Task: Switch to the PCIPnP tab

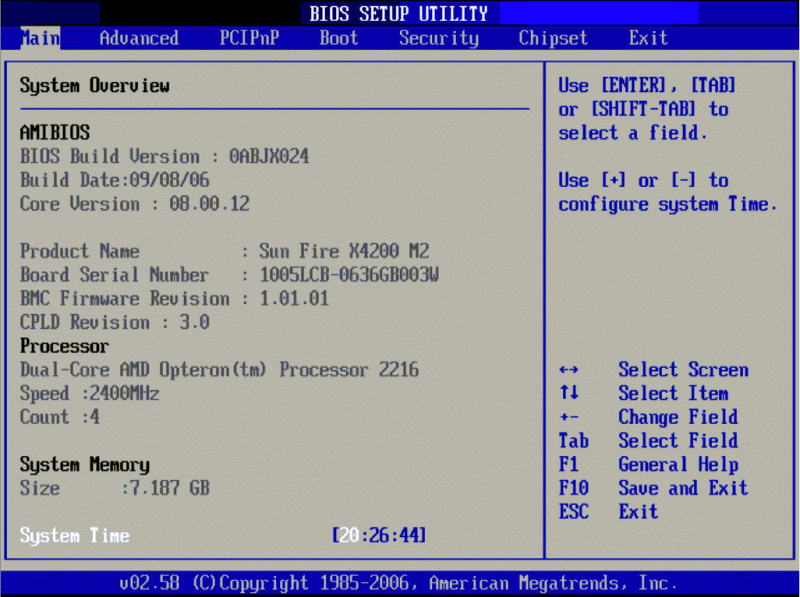Action: (x=249, y=38)
